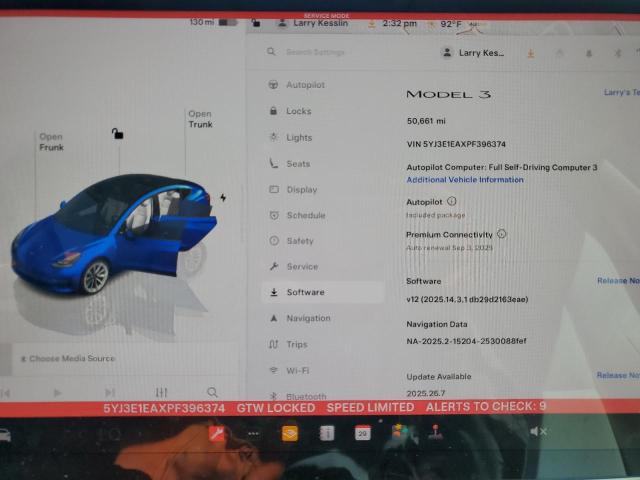The image size is (640, 480).
Task: Tap the info icon next to Autopilot
Action: pyautogui.click(x=451, y=201)
